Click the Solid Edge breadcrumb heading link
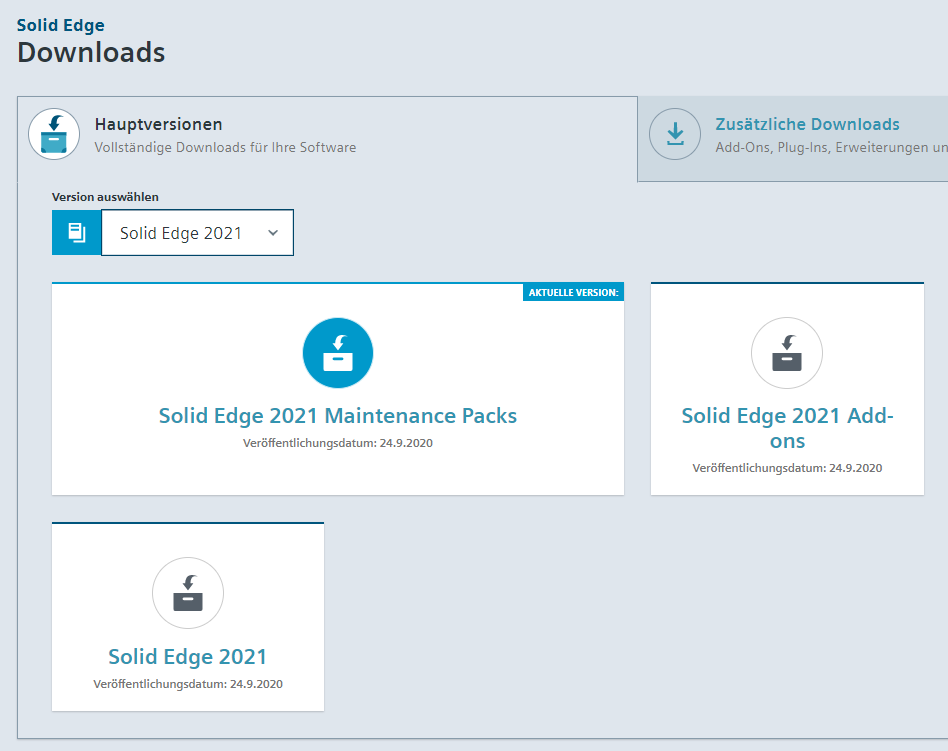The height and width of the screenshot is (751, 948). pos(60,25)
